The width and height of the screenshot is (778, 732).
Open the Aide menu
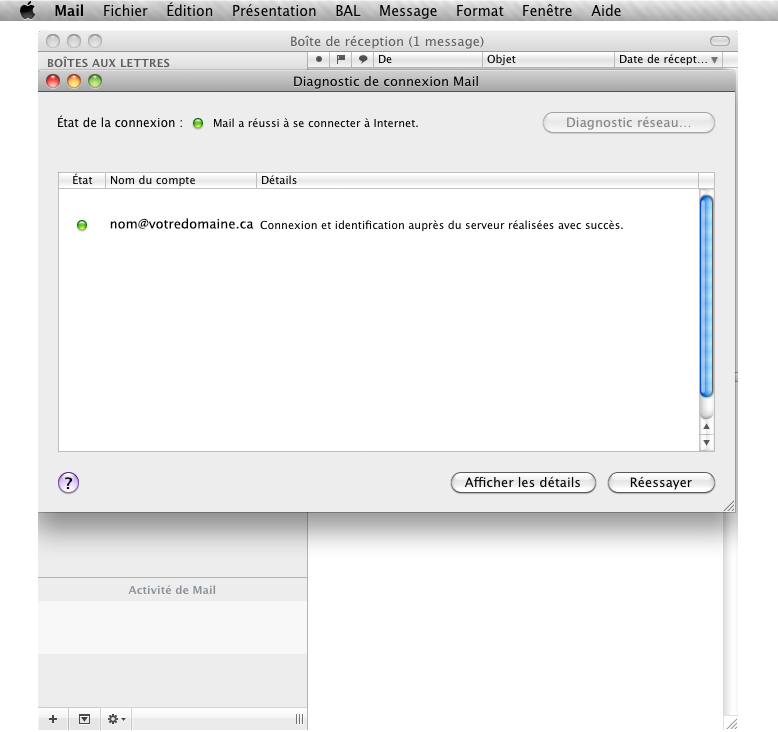pyautogui.click(x=606, y=11)
